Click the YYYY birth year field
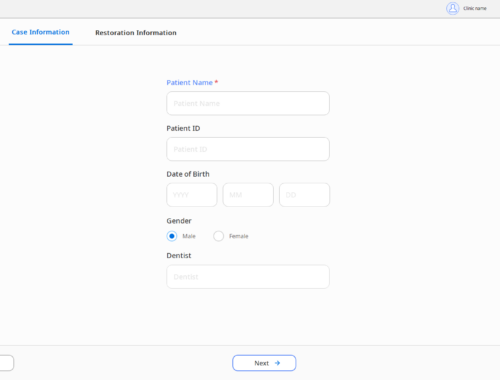The height and width of the screenshot is (380, 500). (192, 195)
